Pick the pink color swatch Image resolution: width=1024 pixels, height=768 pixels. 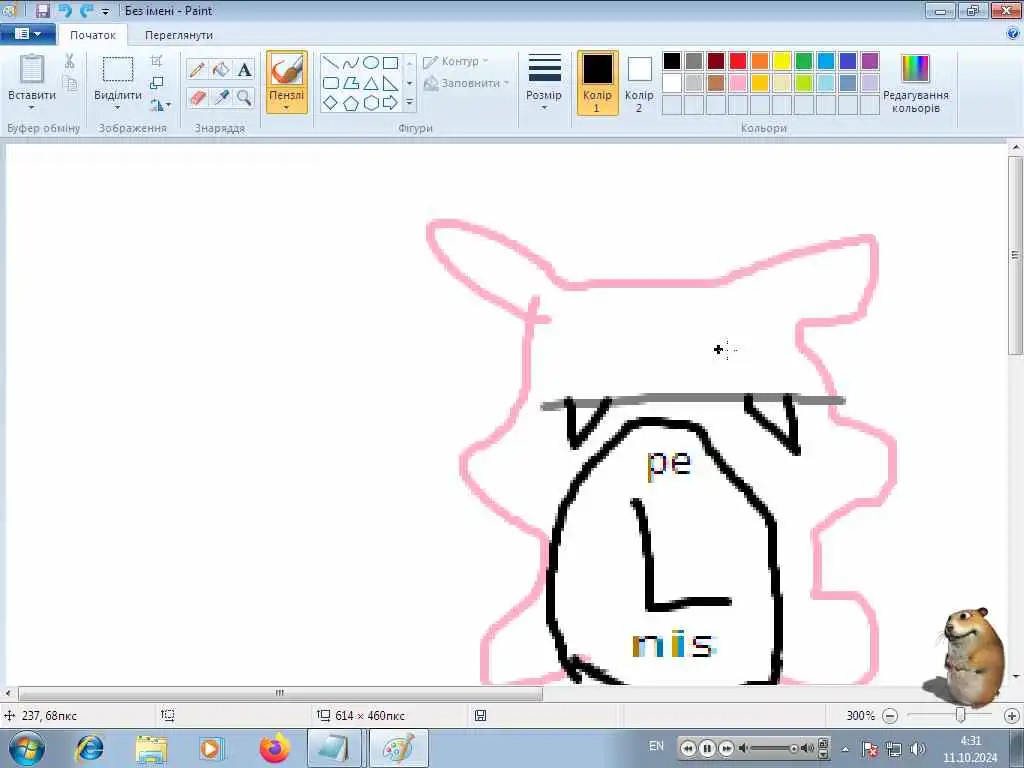(738, 83)
